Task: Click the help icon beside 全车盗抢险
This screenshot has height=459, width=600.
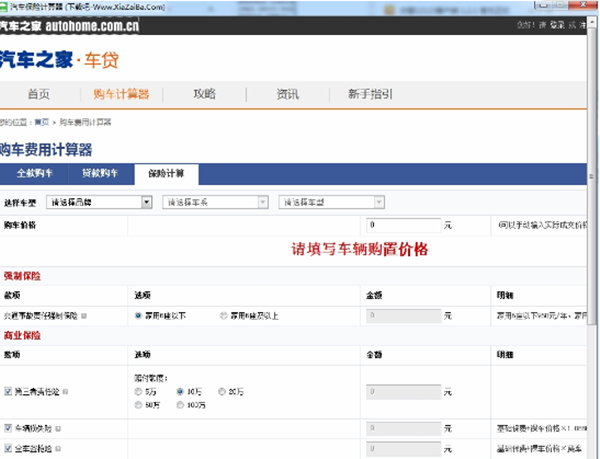Action: 58,449
